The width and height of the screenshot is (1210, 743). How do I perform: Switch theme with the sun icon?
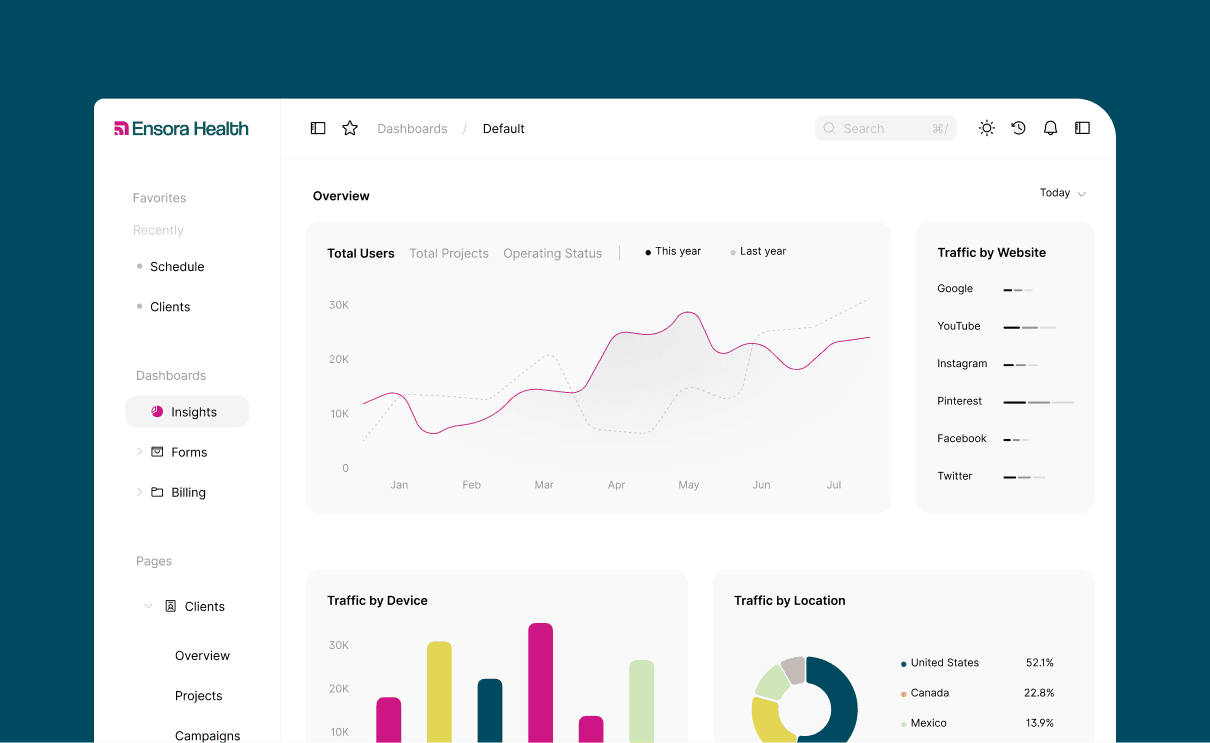tap(986, 128)
